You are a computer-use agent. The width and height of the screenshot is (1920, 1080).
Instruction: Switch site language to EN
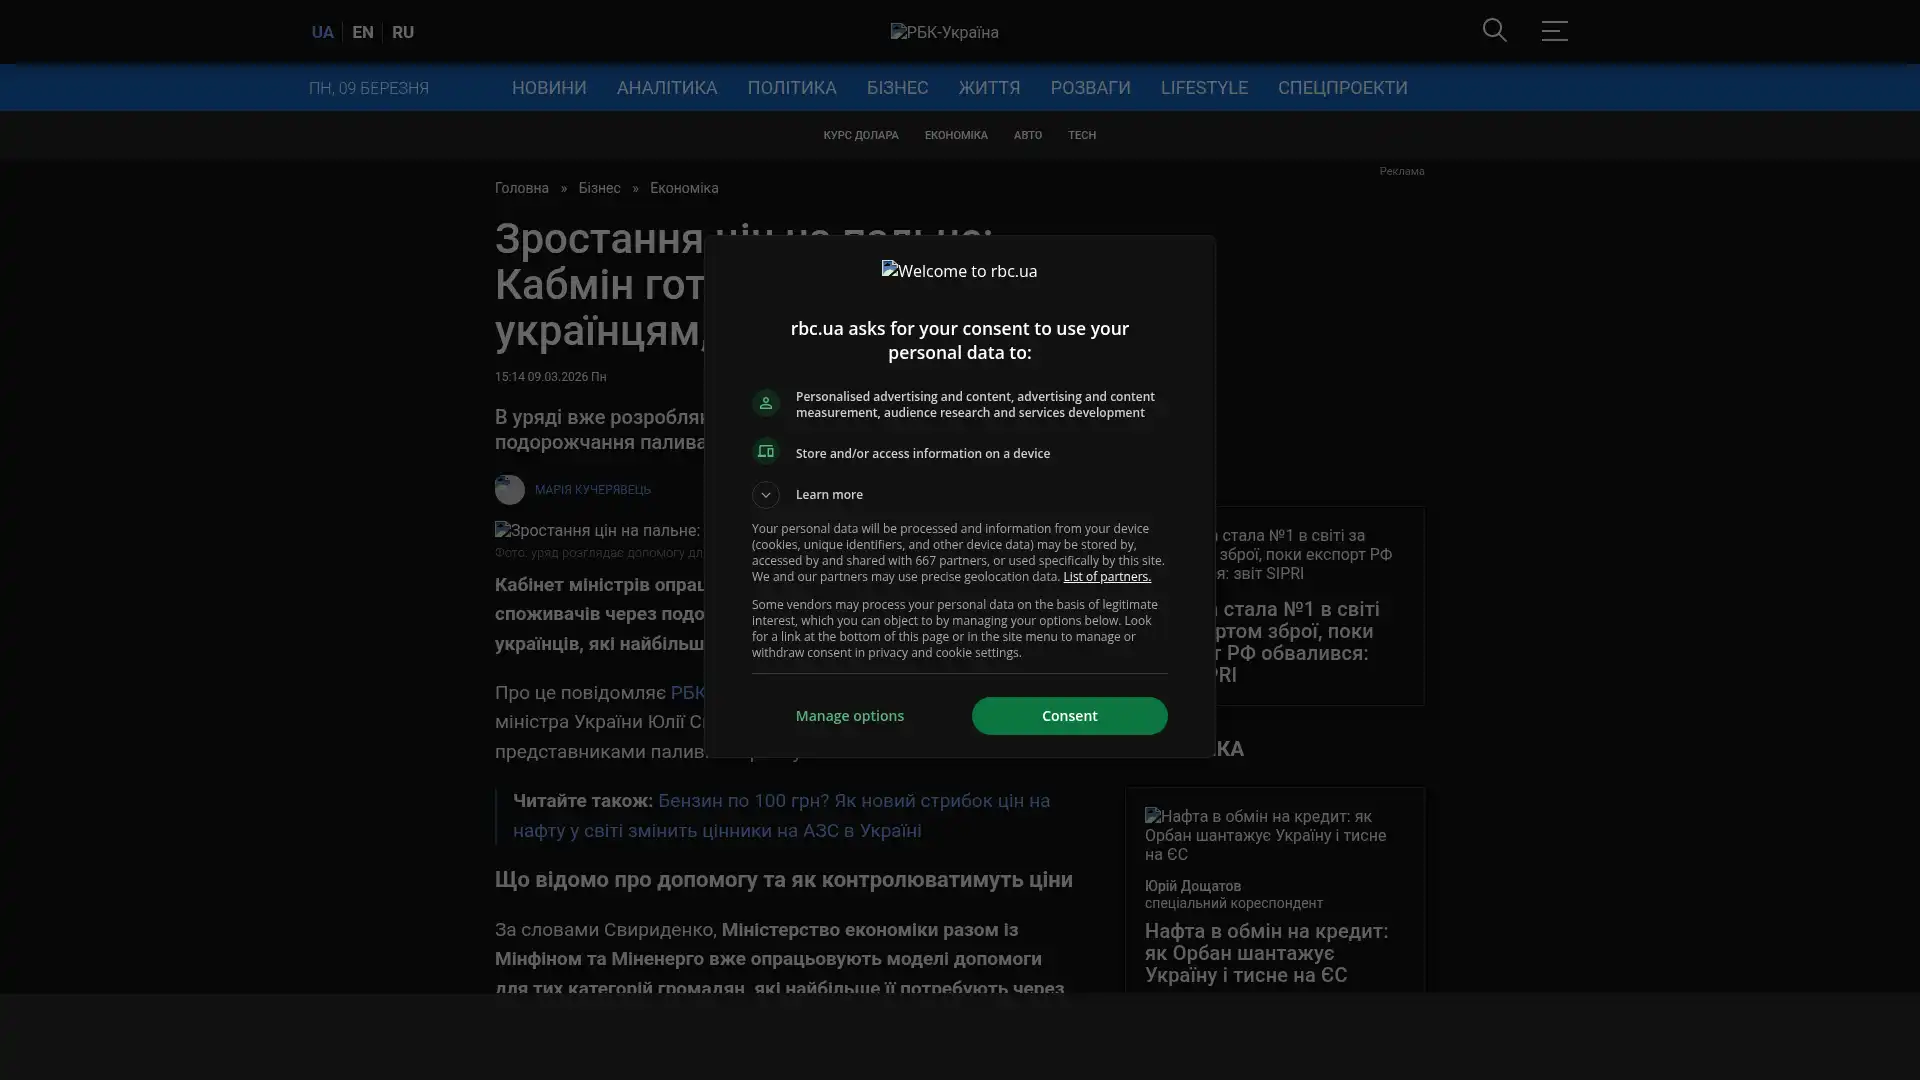point(362,32)
